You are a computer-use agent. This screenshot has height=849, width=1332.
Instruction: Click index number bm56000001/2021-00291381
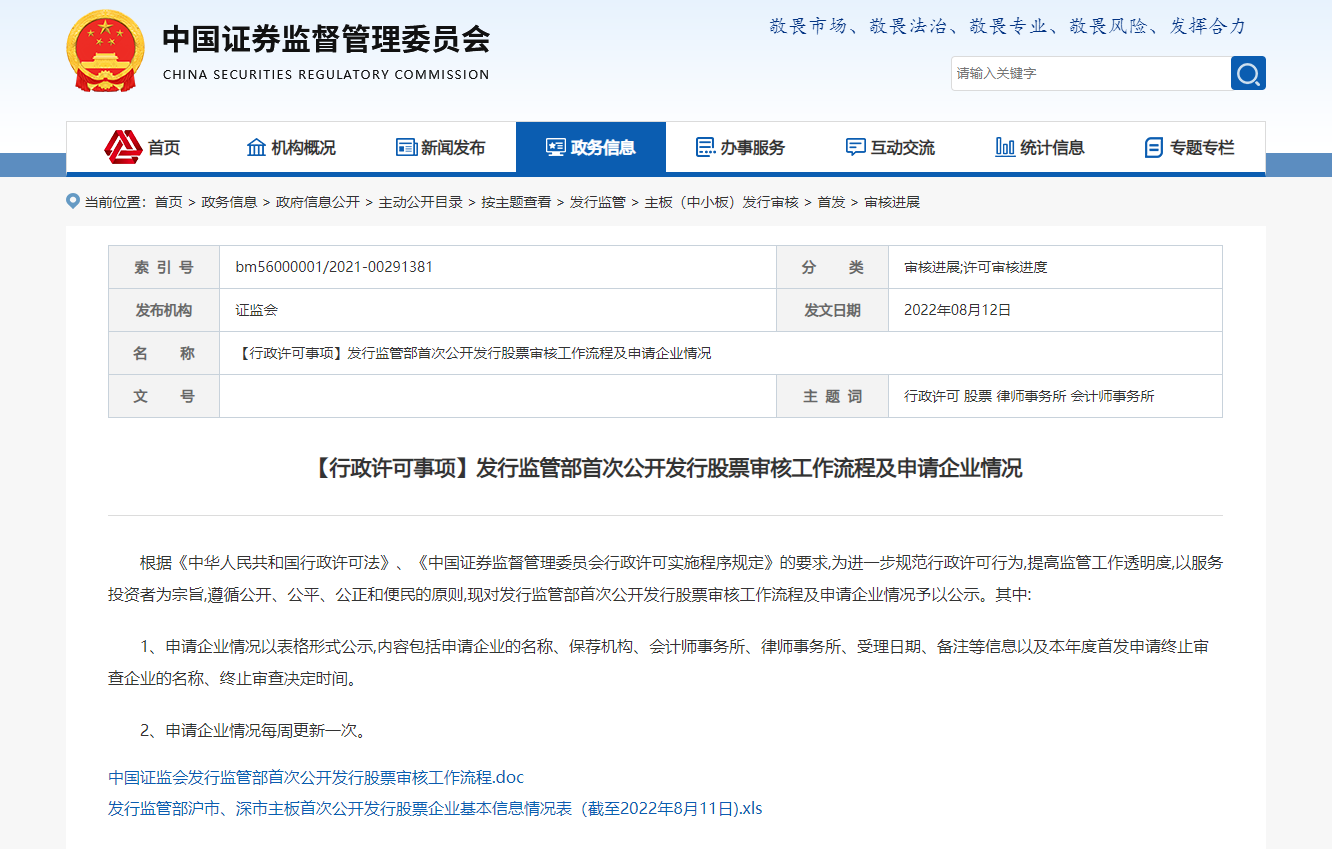click(334, 267)
